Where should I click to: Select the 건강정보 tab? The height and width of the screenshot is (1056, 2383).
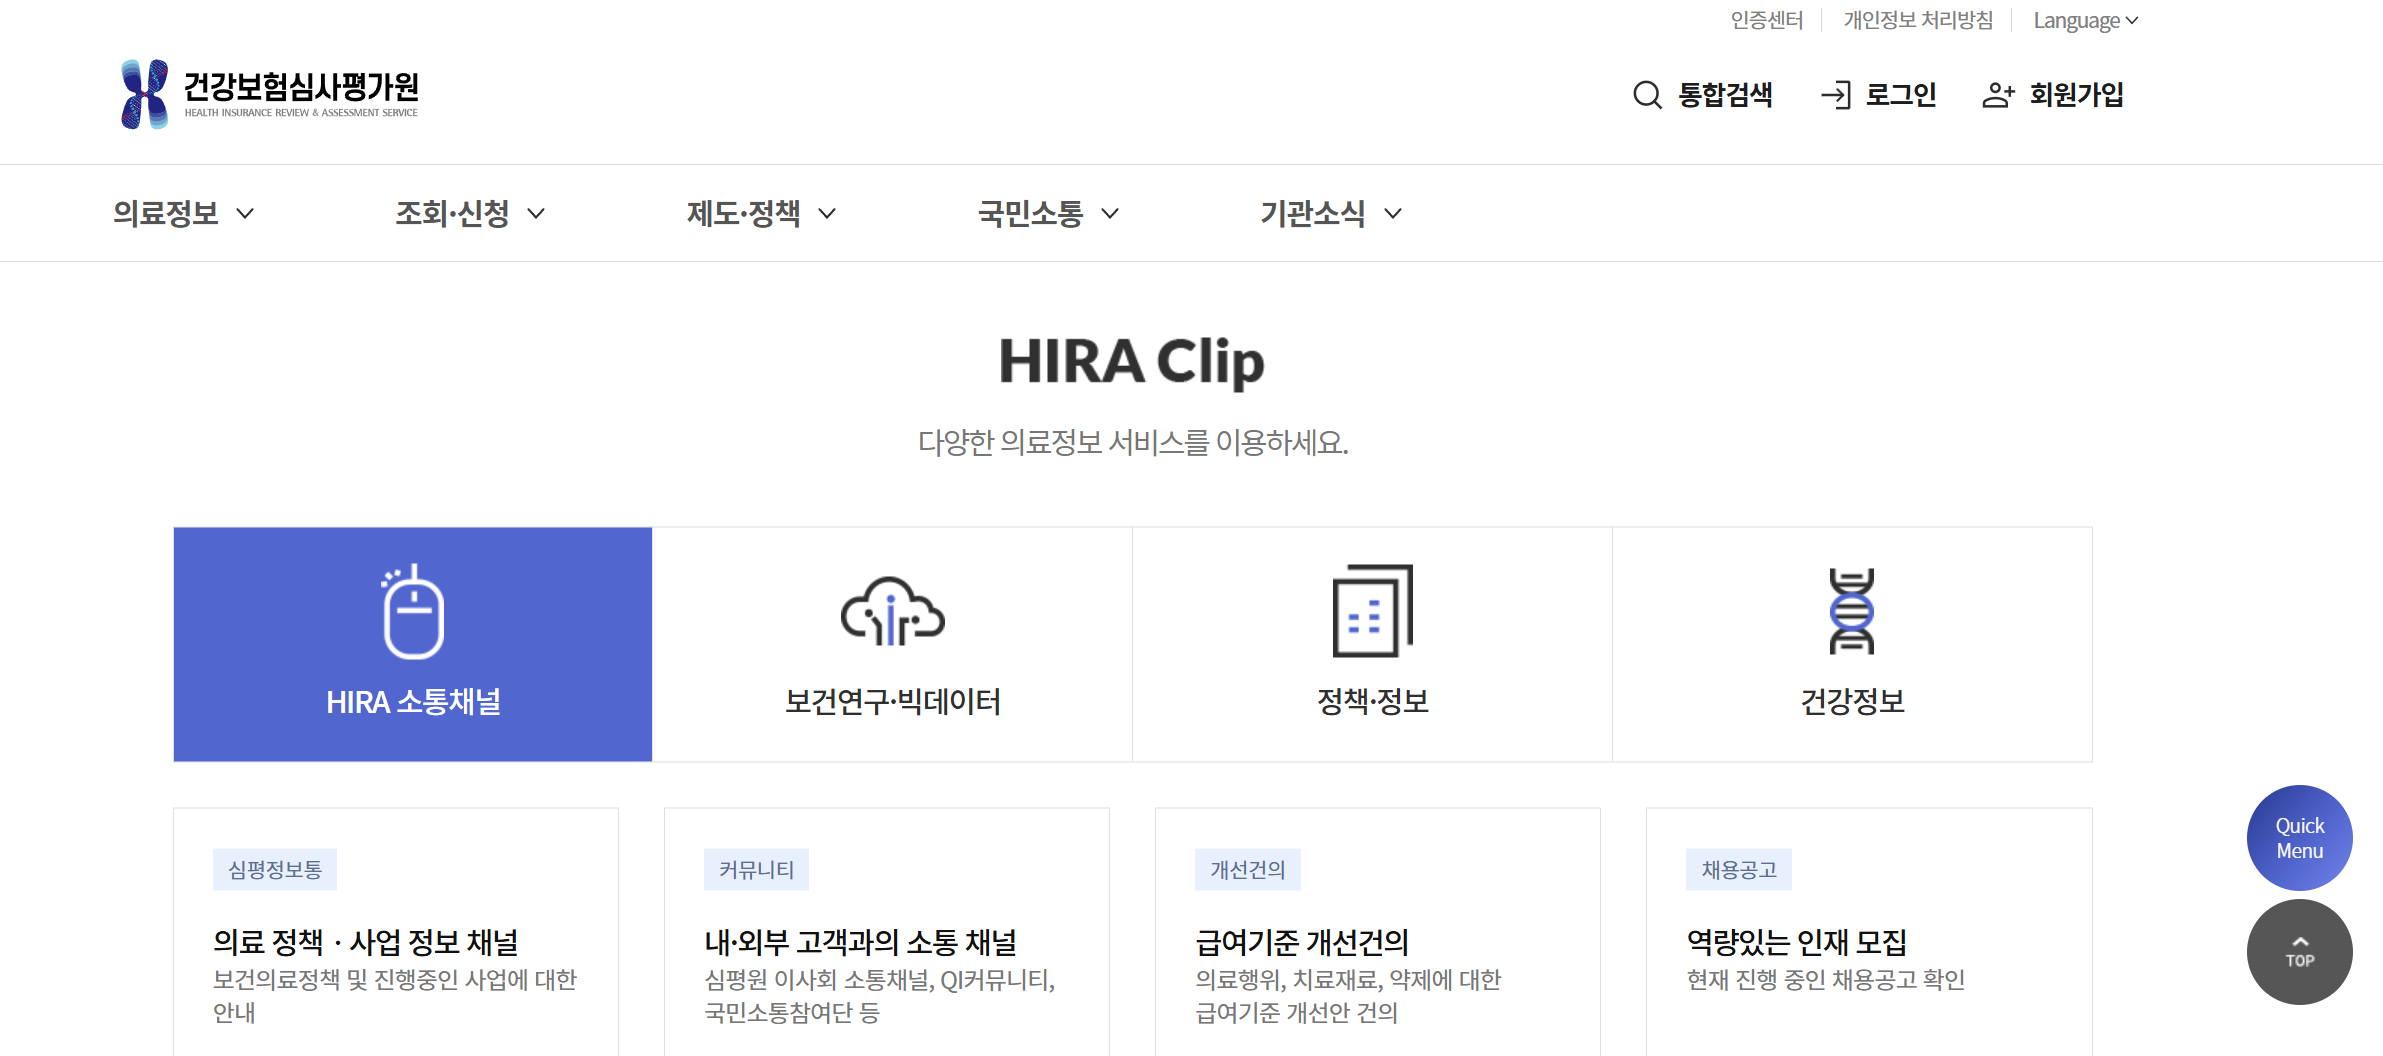point(1852,644)
